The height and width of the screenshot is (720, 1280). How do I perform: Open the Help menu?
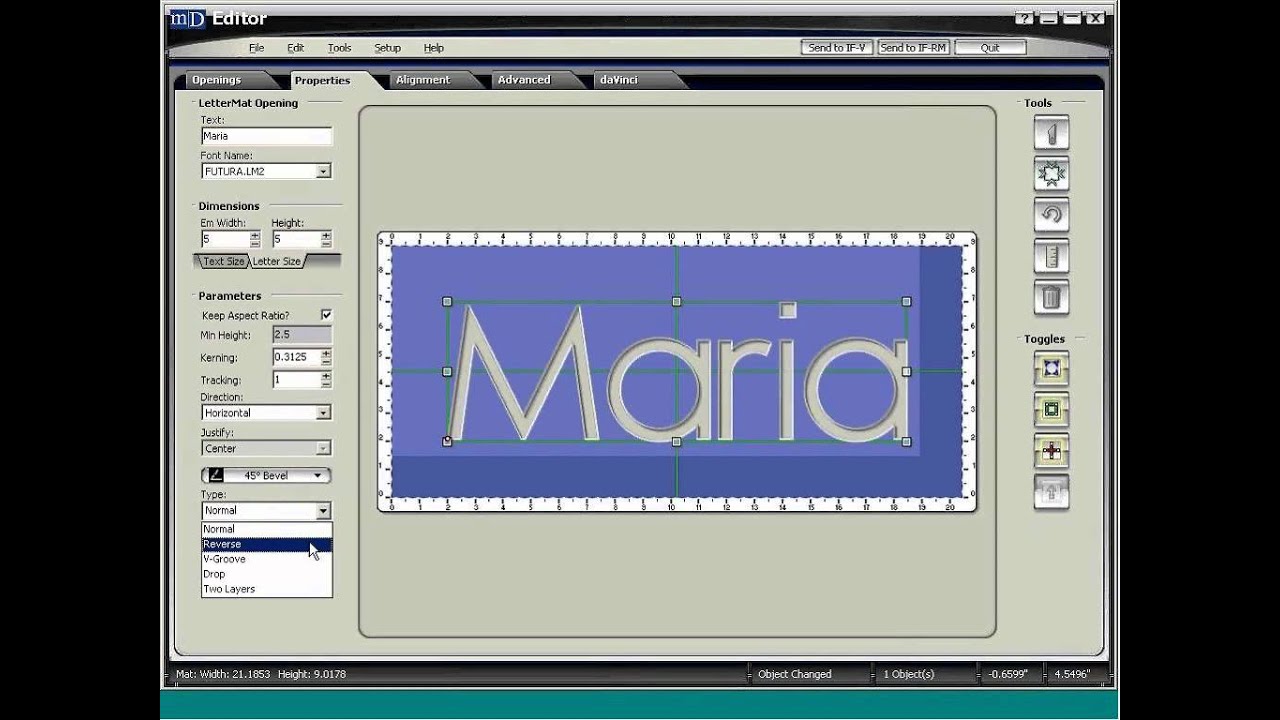(x=433, y=48)
